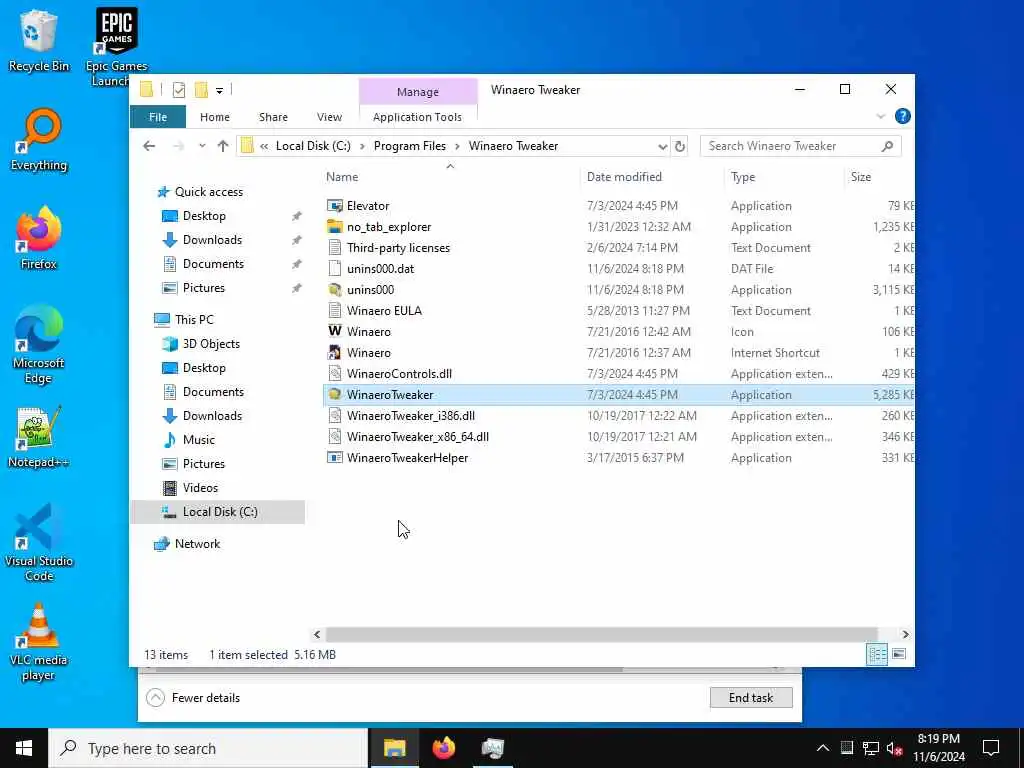Click the horizontal scrollbar right arrow
The height and width of the screenshot is (768, 1024).
tap(905, 634)
